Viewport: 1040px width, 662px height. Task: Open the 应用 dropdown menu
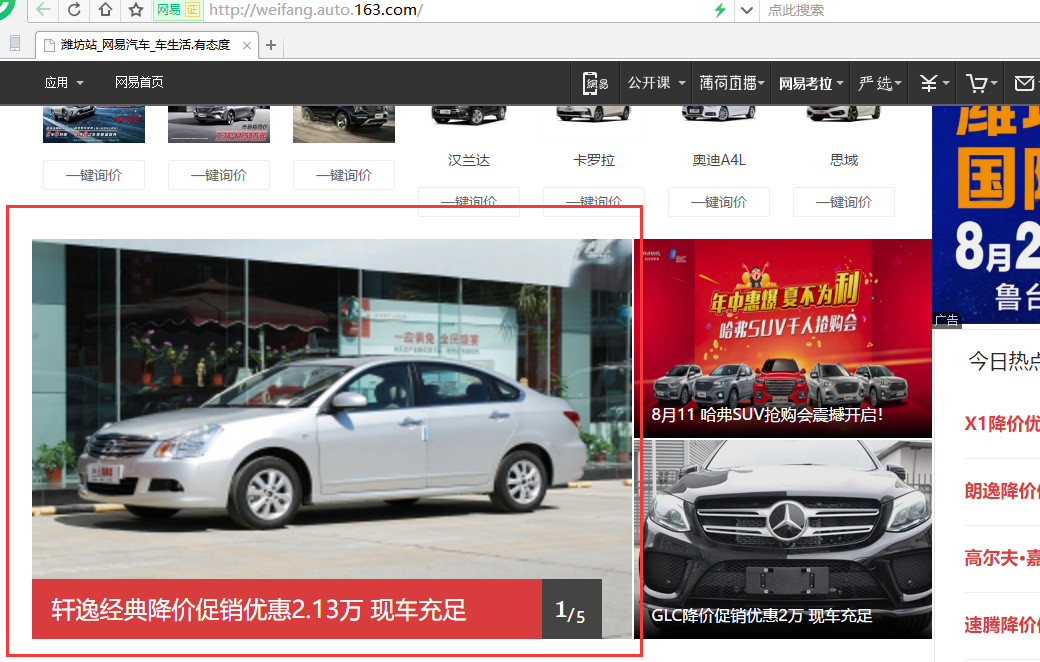click(64, 82)
